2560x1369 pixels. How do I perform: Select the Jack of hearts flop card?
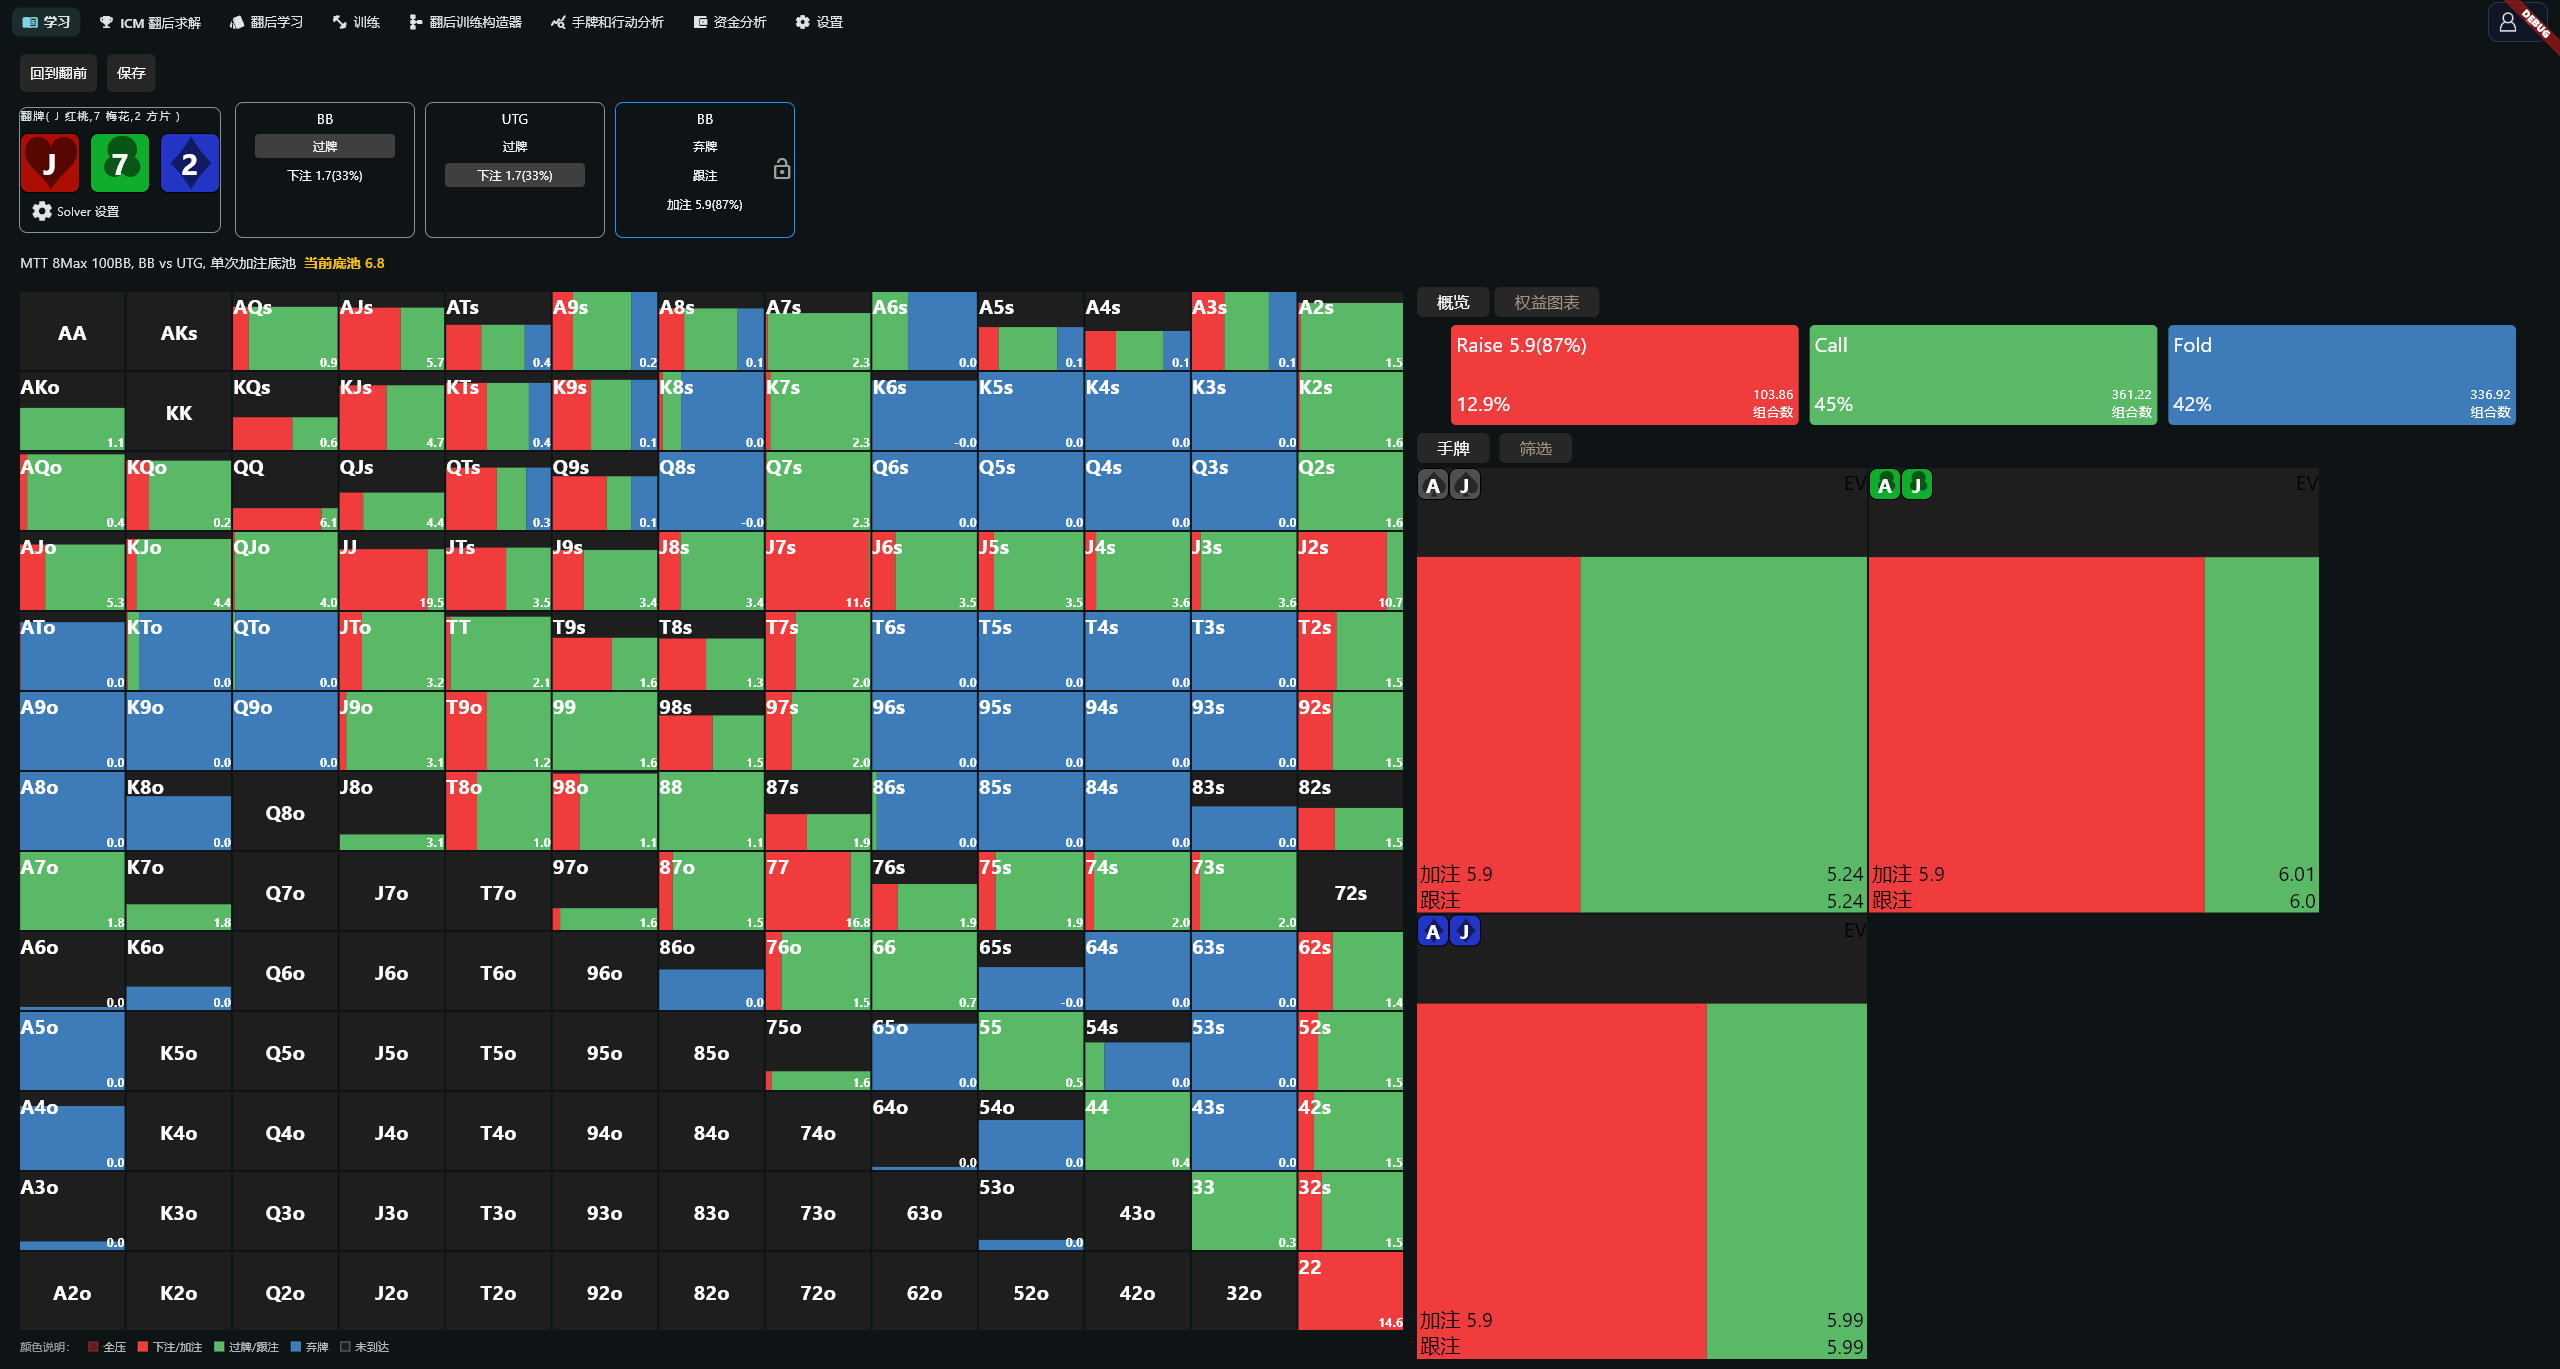(x=50, y=163)
